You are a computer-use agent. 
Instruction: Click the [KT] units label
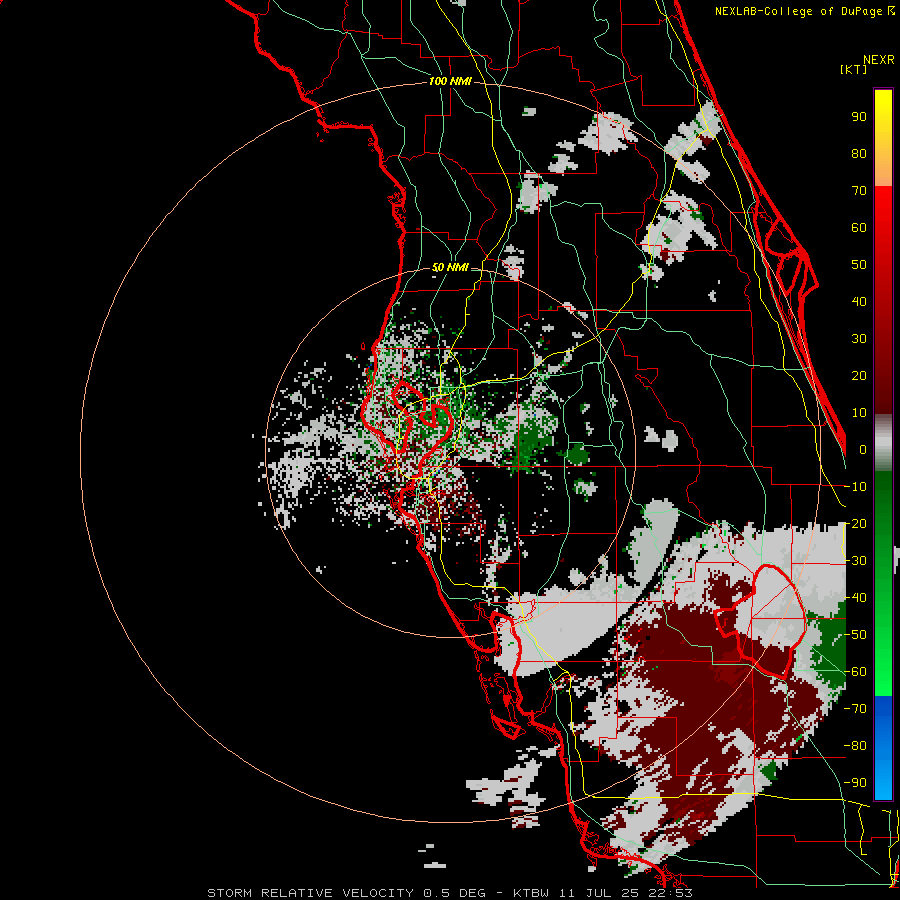coord(854,69)
